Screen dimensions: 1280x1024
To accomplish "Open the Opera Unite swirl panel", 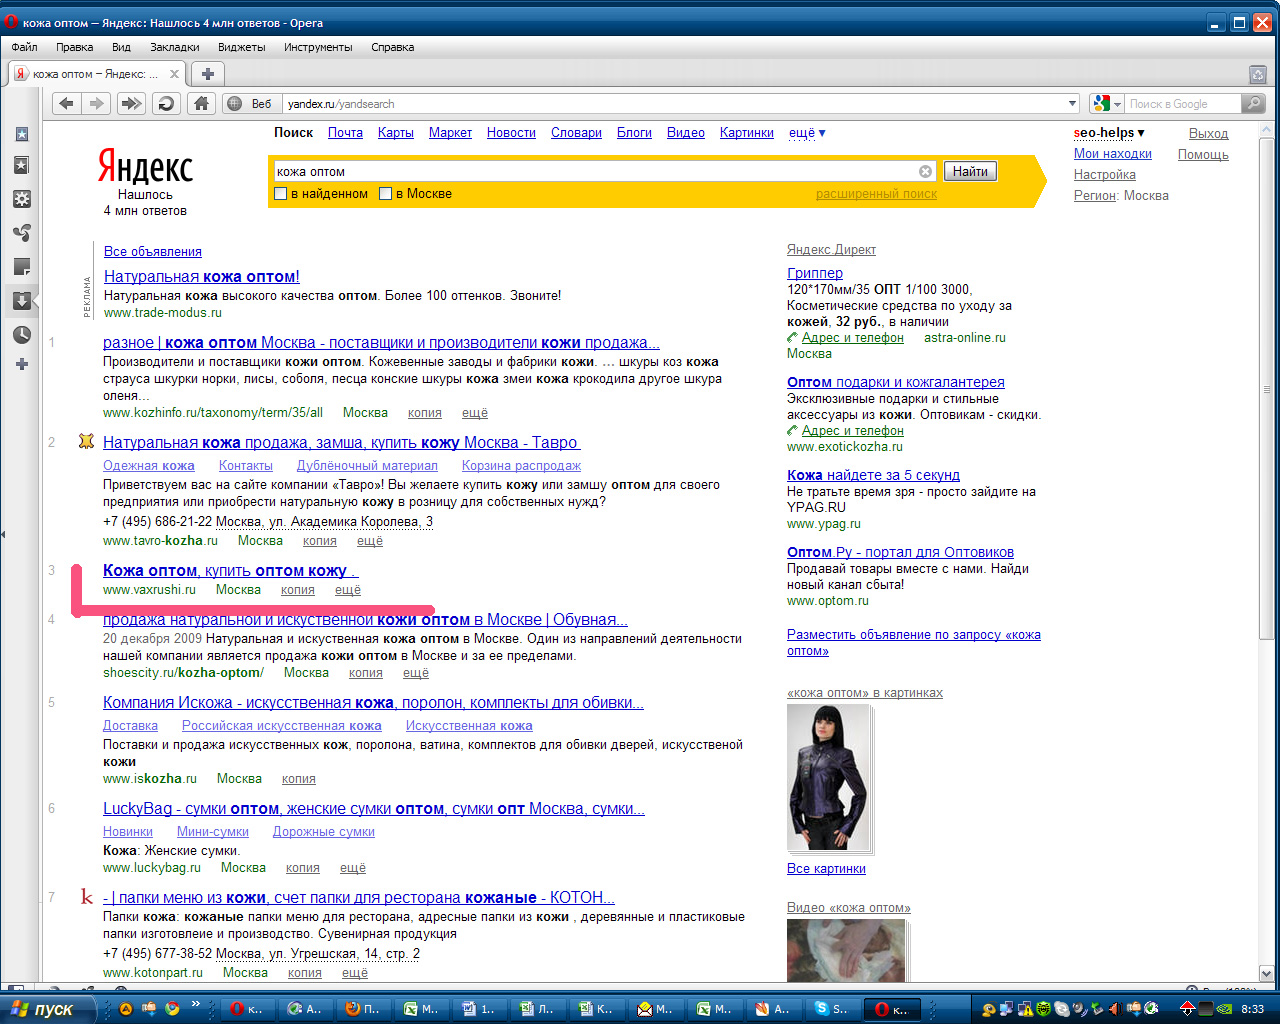I will (22, 233).
